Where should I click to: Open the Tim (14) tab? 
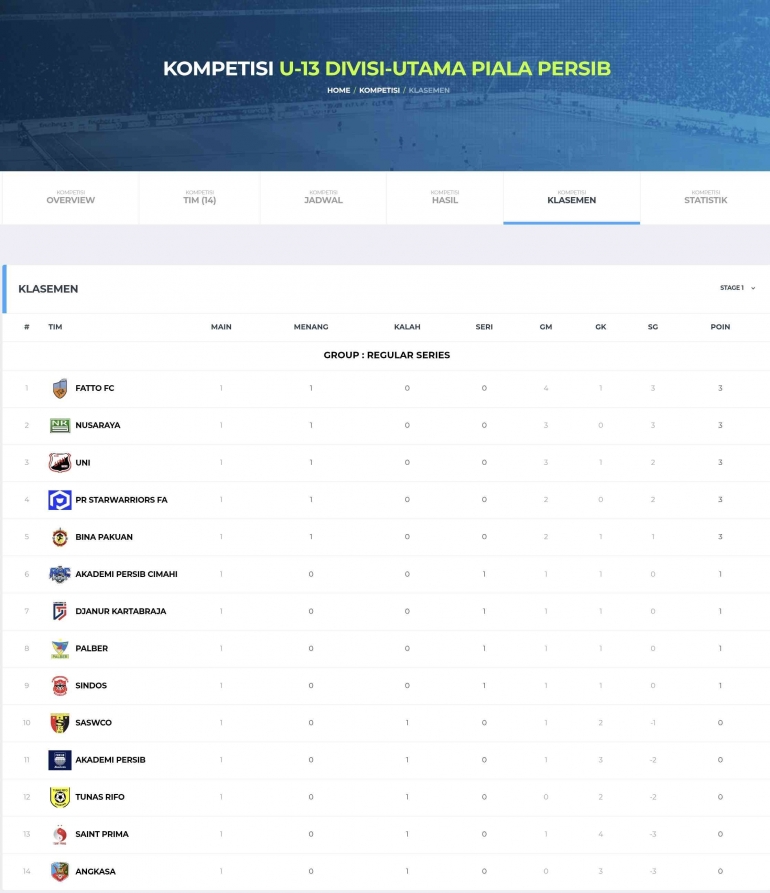[199, 198]
